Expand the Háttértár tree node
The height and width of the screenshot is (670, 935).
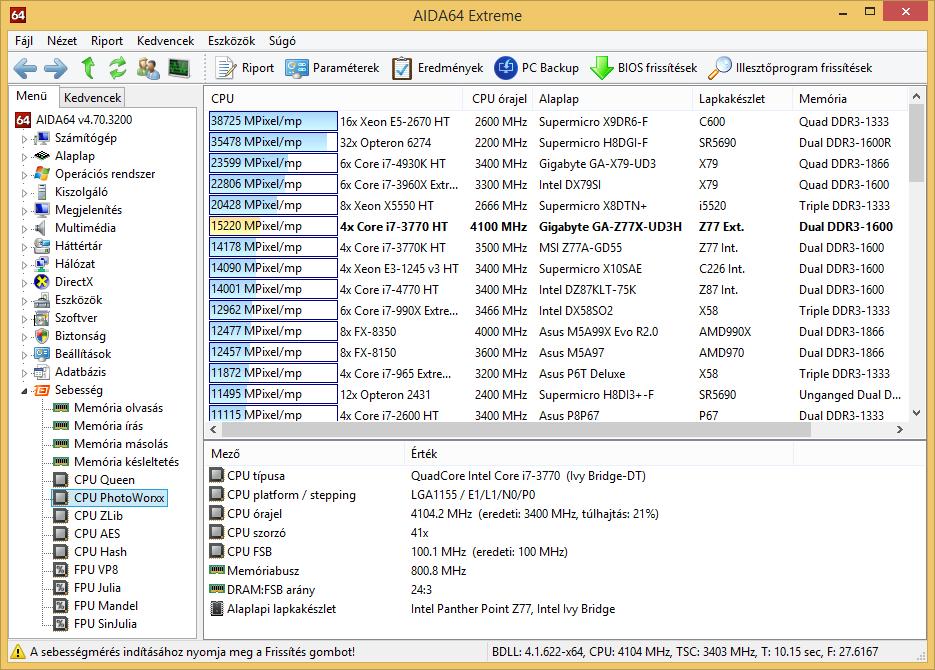(24, 247)
